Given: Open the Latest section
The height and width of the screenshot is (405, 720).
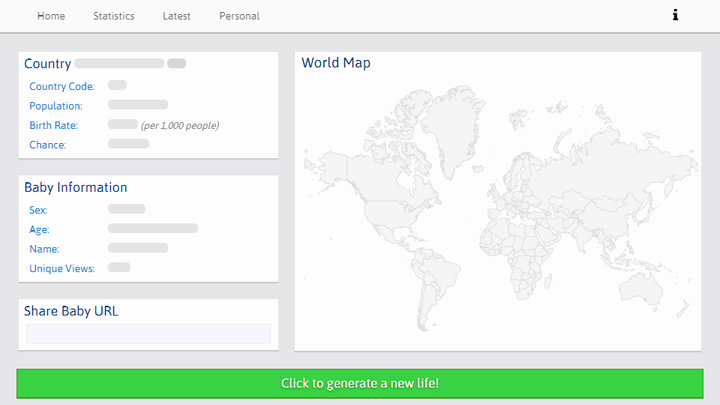Looking at the screenshot, I should point(176,16).
